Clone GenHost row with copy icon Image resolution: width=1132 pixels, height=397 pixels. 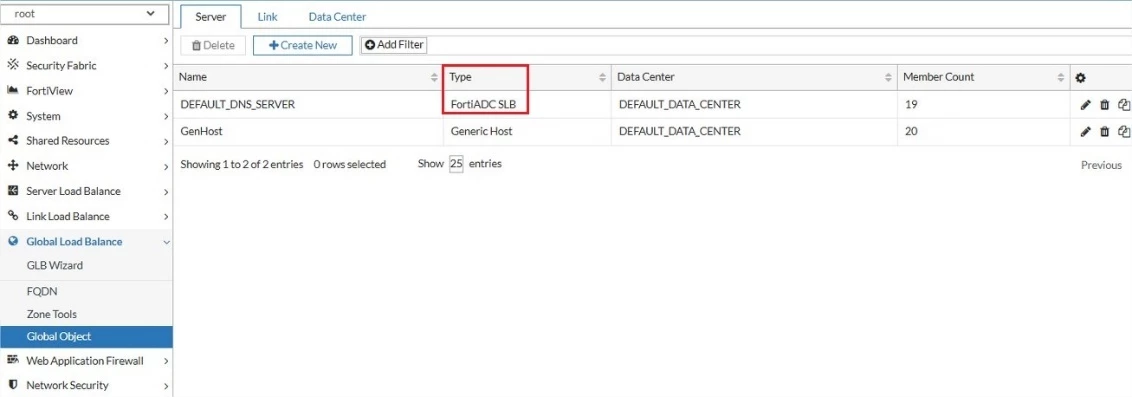(1123, 131)
